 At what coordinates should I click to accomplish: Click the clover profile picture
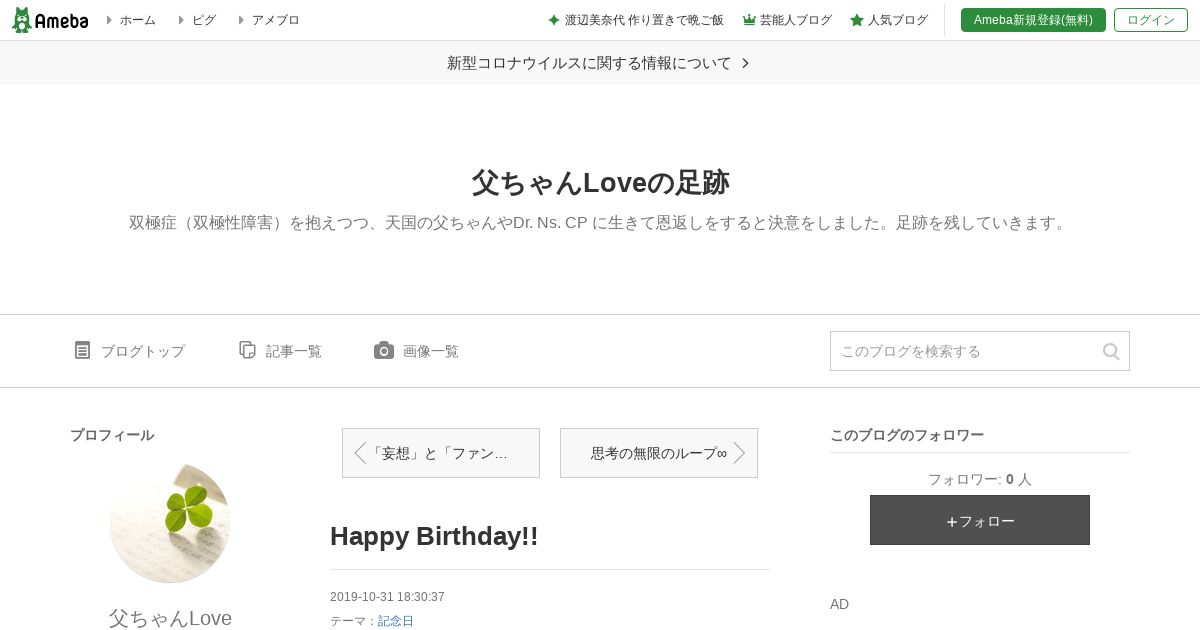(x=170, y=523)
